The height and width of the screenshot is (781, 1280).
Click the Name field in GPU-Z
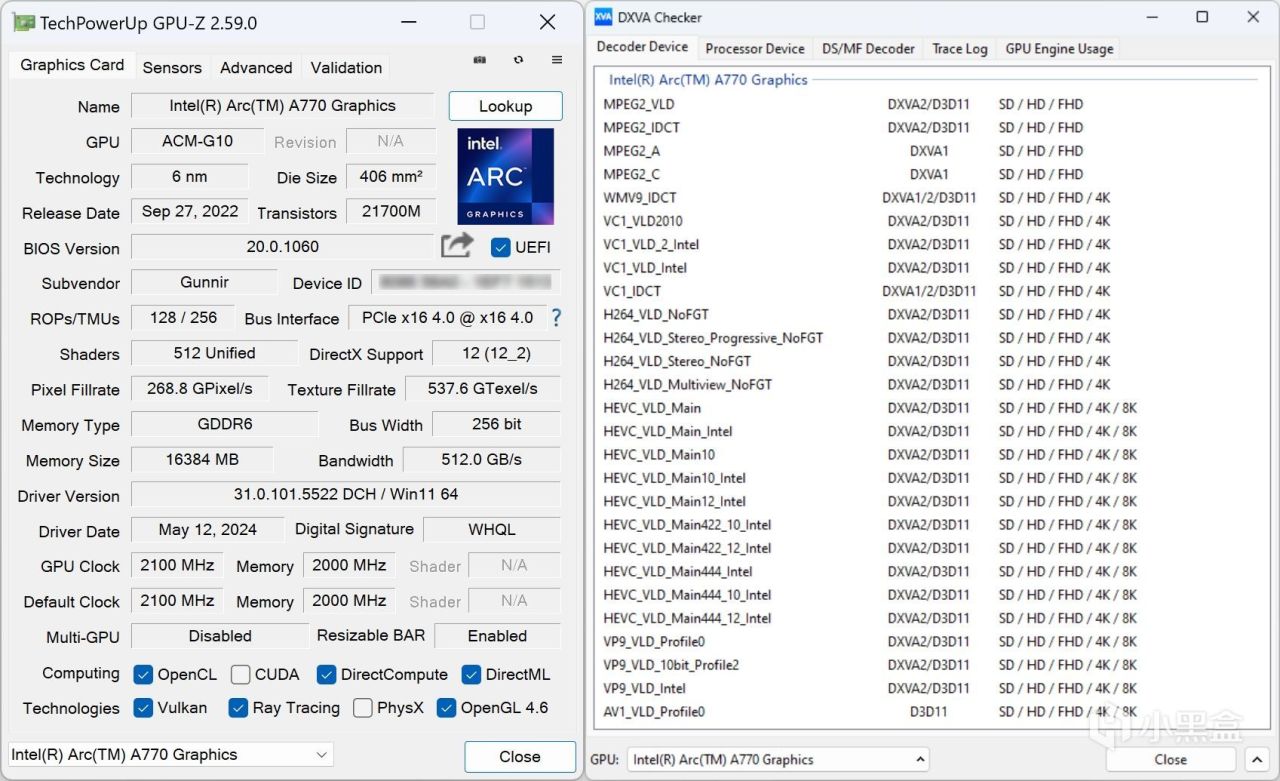click(282, 106)
